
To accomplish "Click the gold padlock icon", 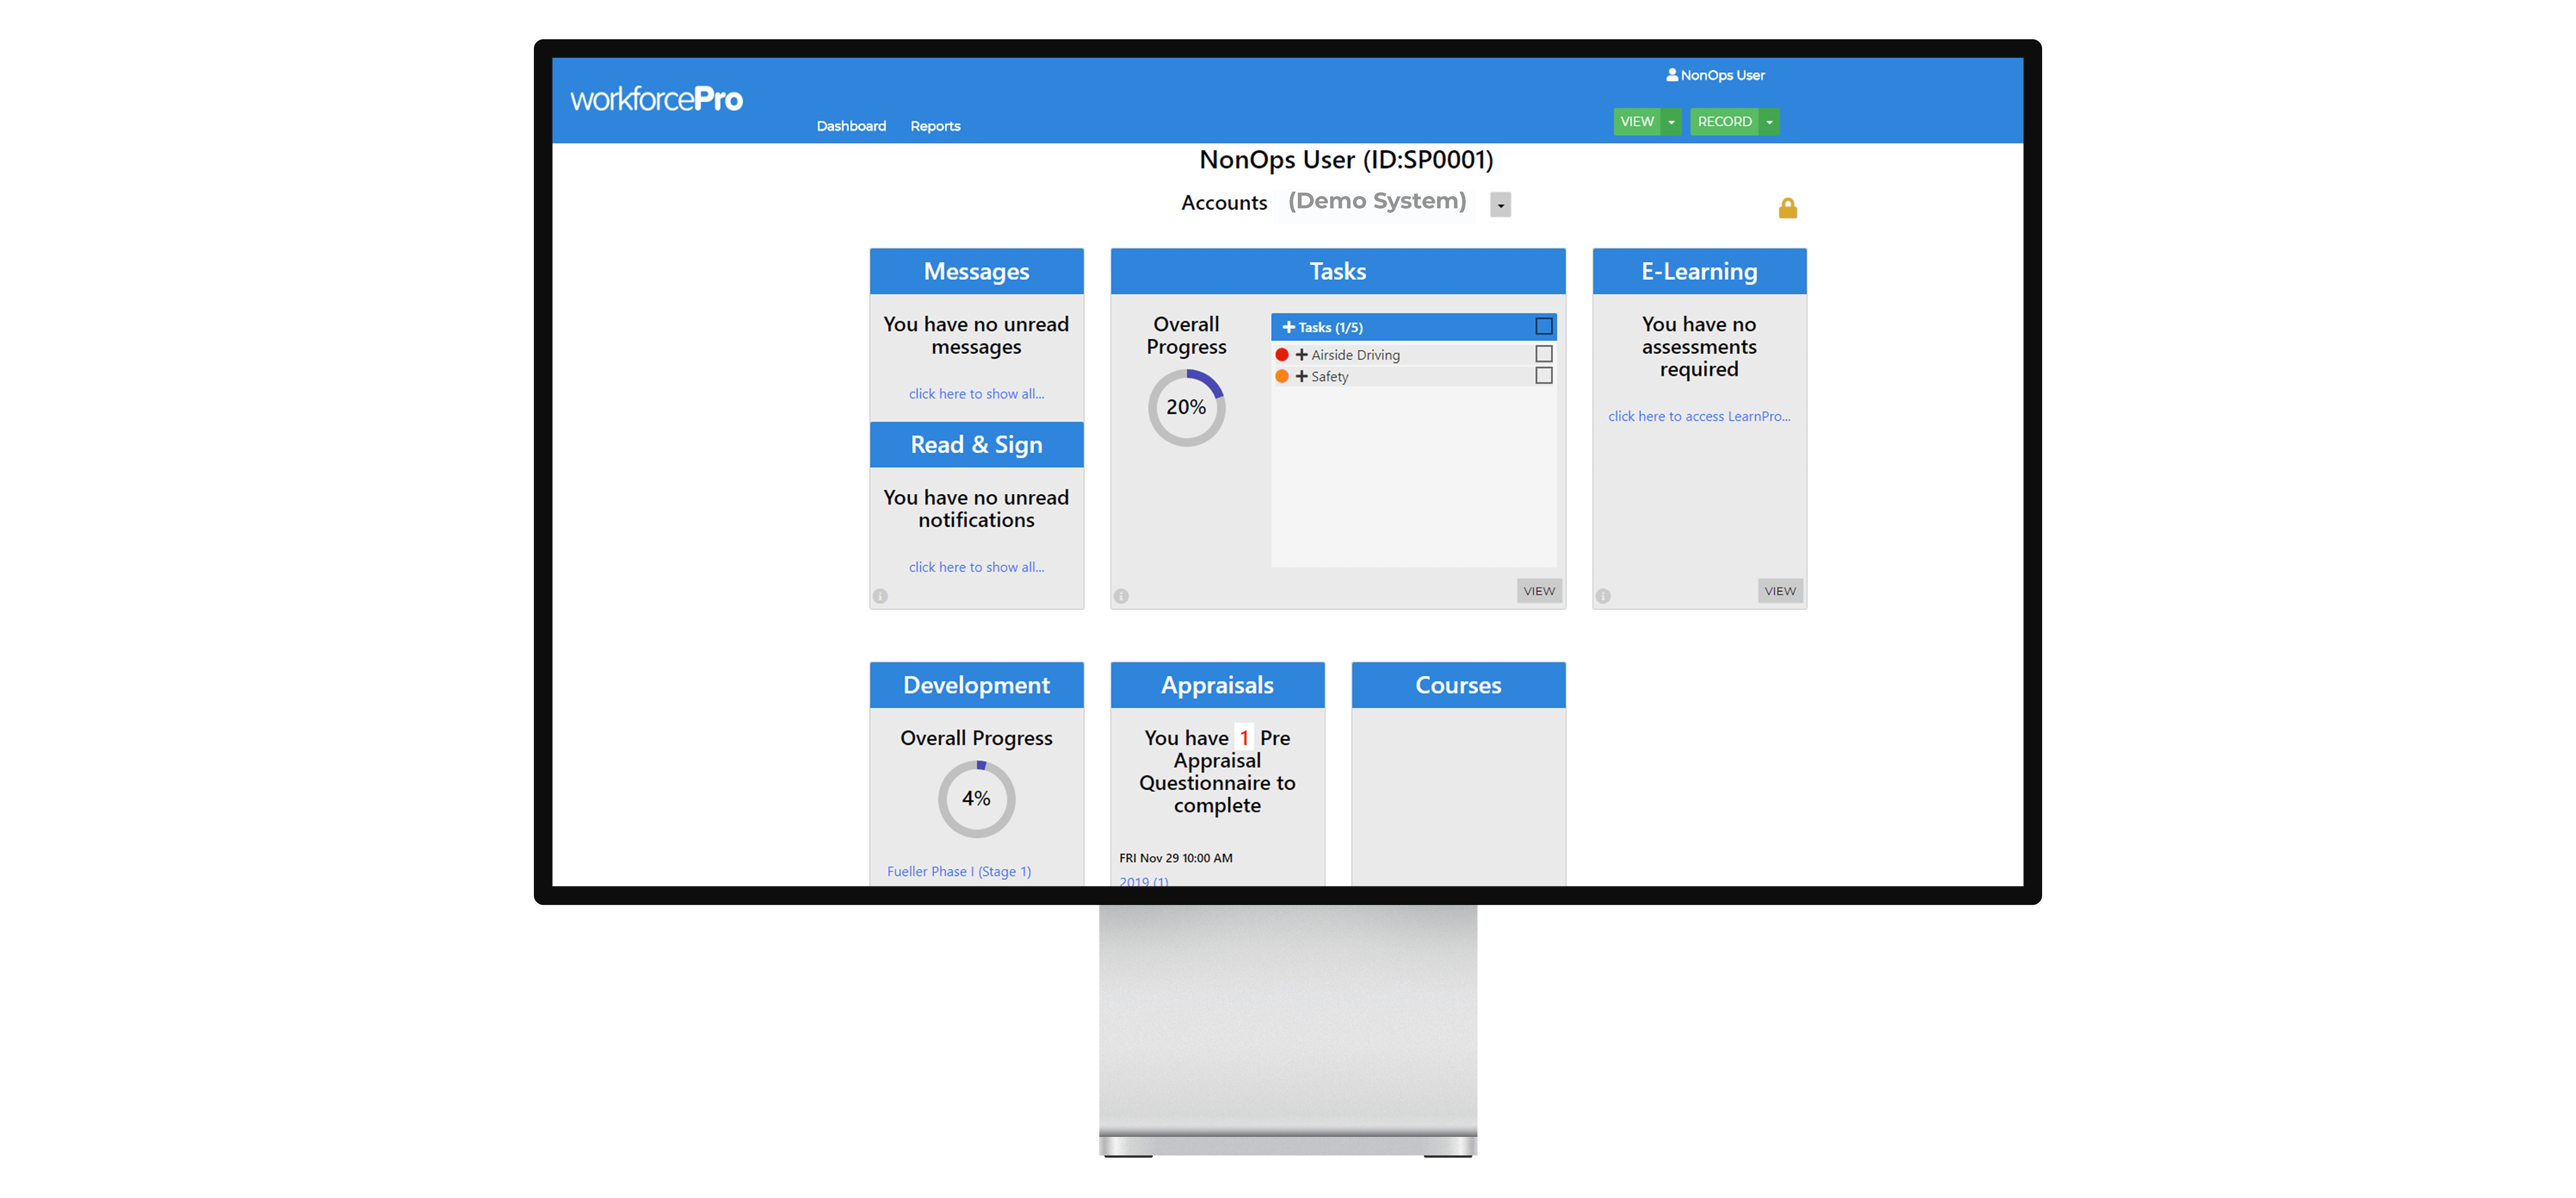I will click(1787, 208).
